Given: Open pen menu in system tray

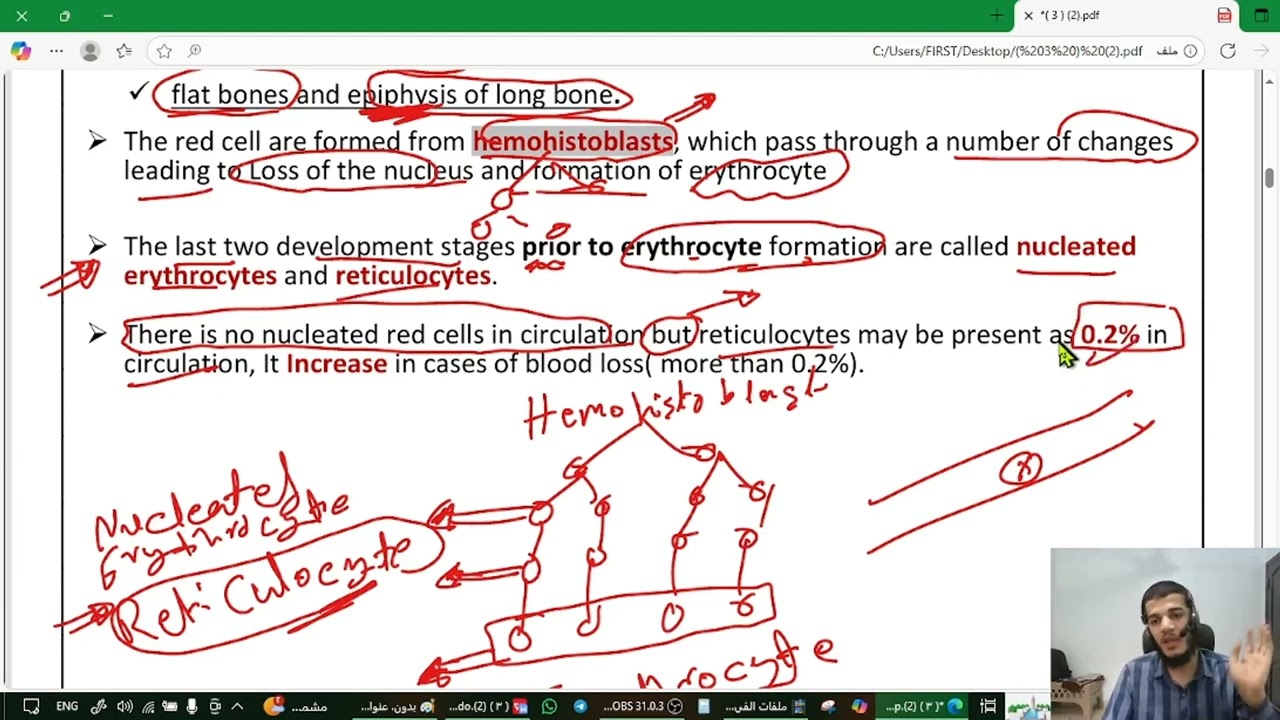Looking at the screenshot, I should click(x=98, y=706).
